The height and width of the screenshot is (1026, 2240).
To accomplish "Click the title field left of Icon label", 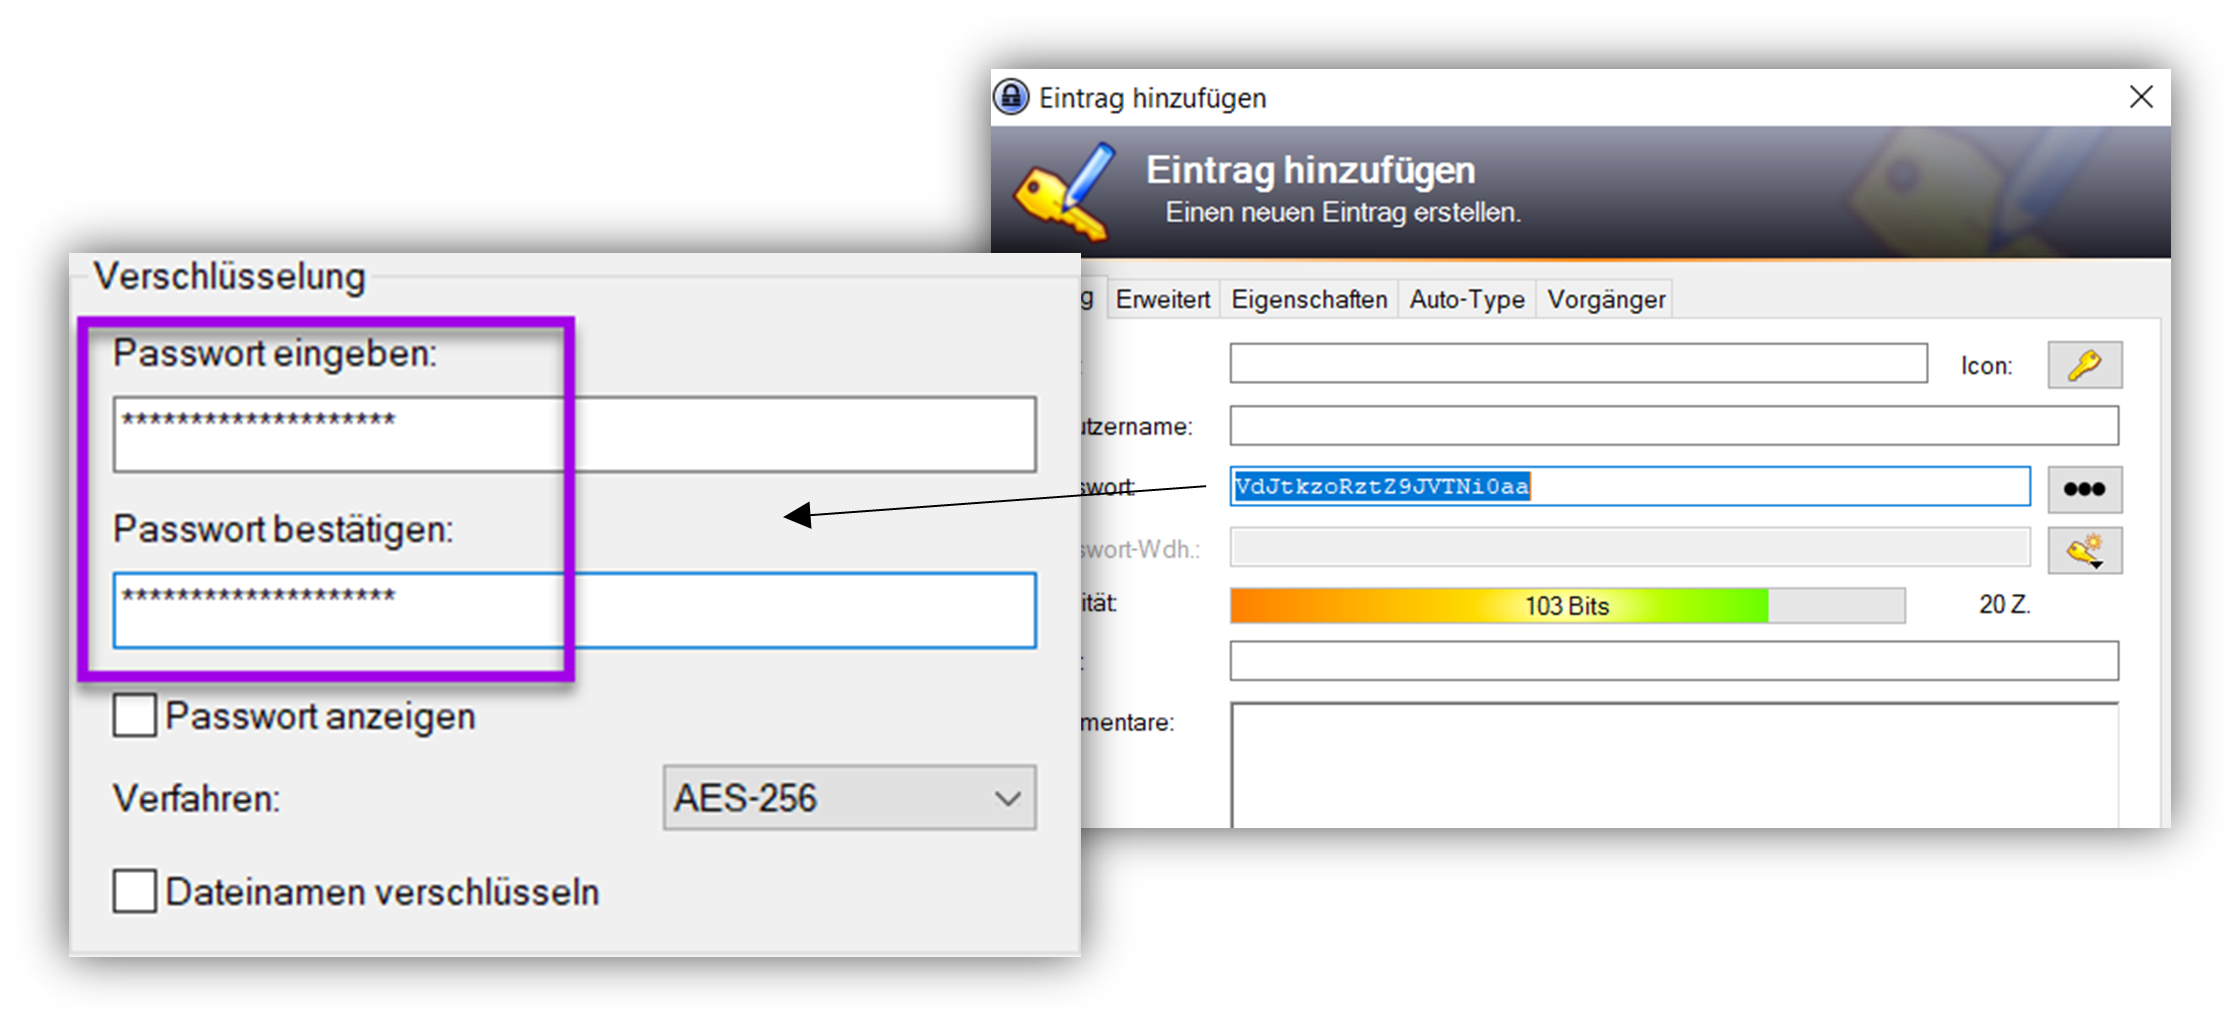I will [1578, 363].
